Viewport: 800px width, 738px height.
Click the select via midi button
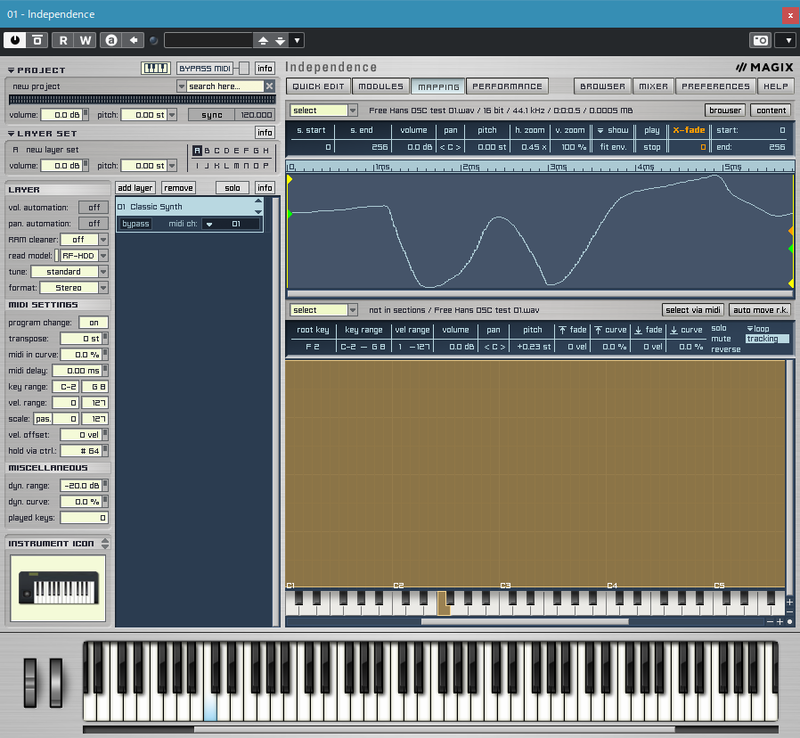coord(692,309)
